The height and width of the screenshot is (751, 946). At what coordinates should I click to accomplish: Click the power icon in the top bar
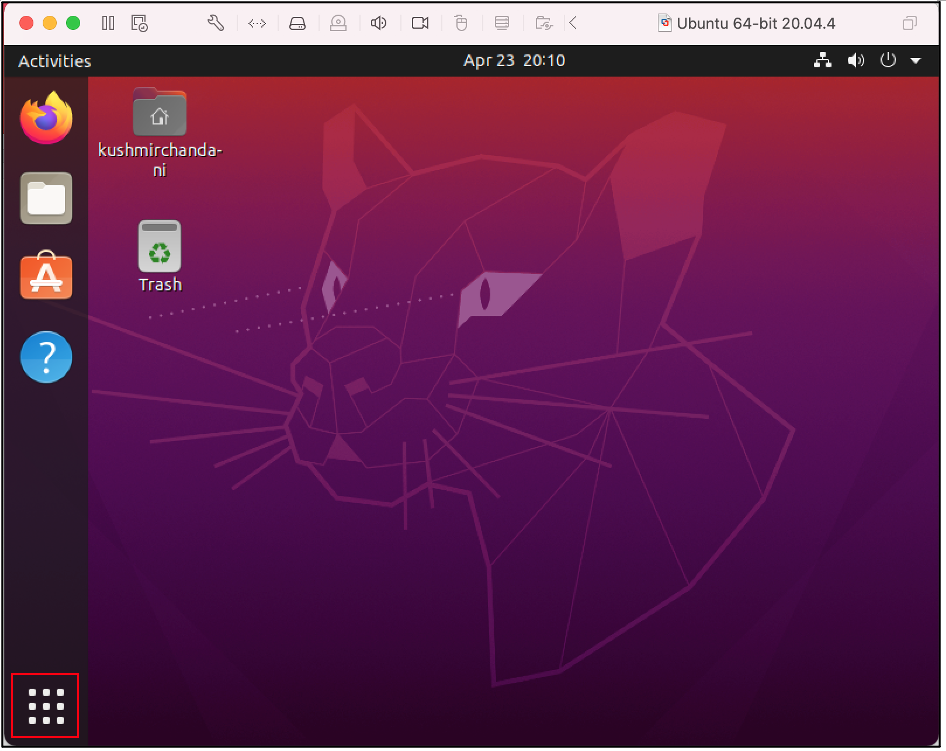888,60
